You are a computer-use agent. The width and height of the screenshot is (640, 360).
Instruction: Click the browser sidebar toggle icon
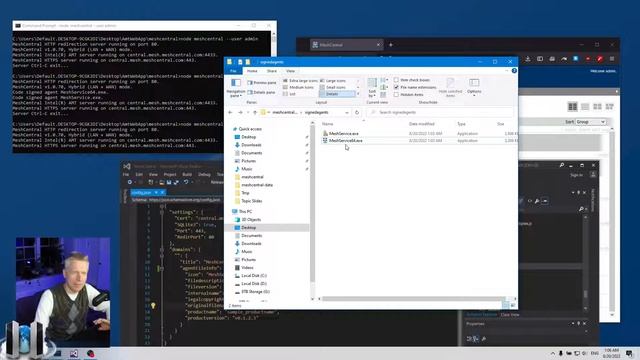pos(540,59)
